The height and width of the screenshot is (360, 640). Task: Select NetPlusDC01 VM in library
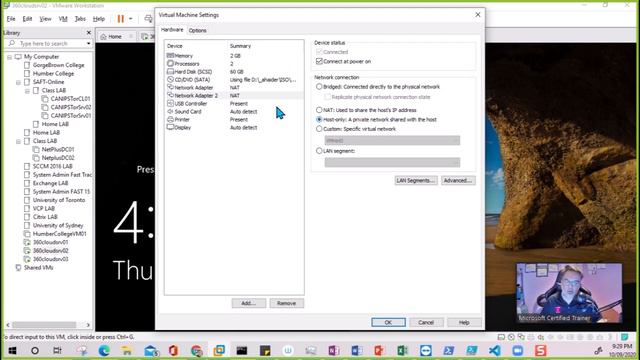58,149
